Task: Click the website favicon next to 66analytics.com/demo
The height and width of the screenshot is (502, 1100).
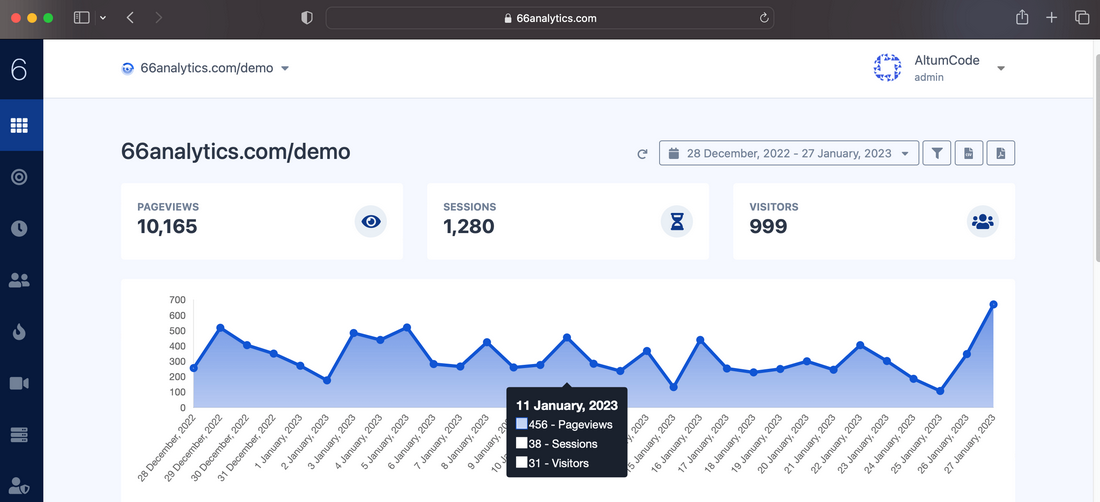Action: (128, 68)
